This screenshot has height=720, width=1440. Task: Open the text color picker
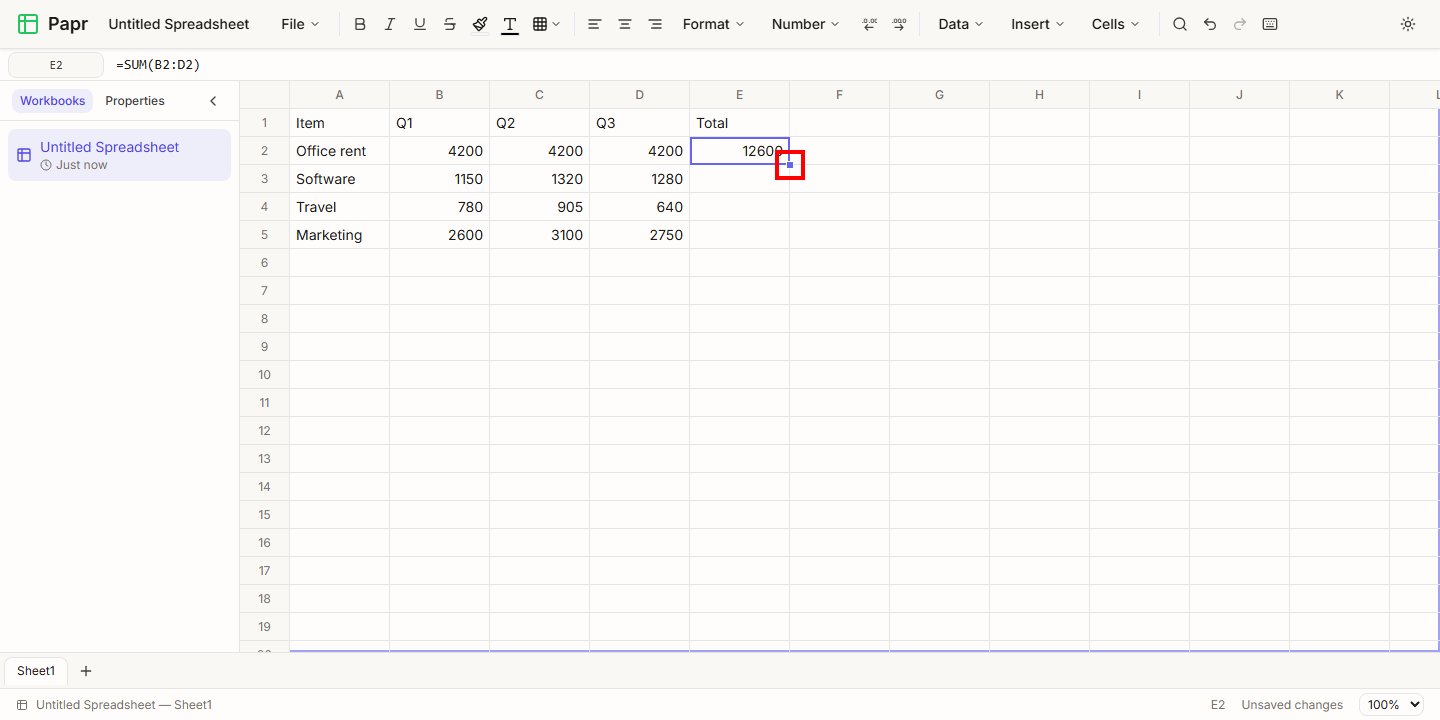coord(510,24)
